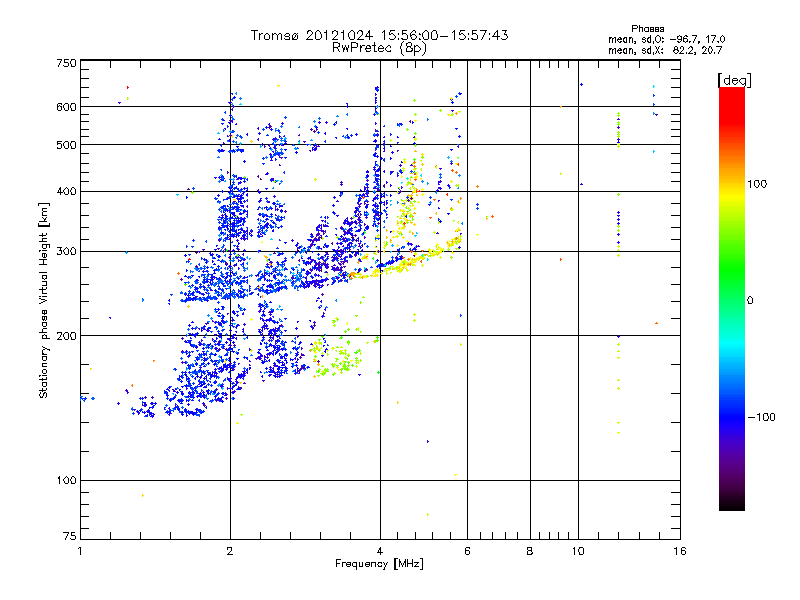This screenshot has width=800, height=600.
Task: Click the y-axis tick label '500'
Action: pyautogui.click(x=67, y=145)
